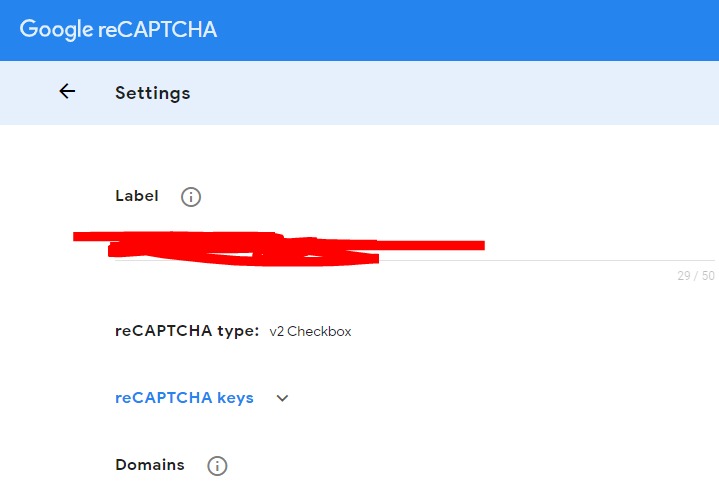Click blank space right of the v2 Checkbox text
719x487 pixels.
click(500, 332)
